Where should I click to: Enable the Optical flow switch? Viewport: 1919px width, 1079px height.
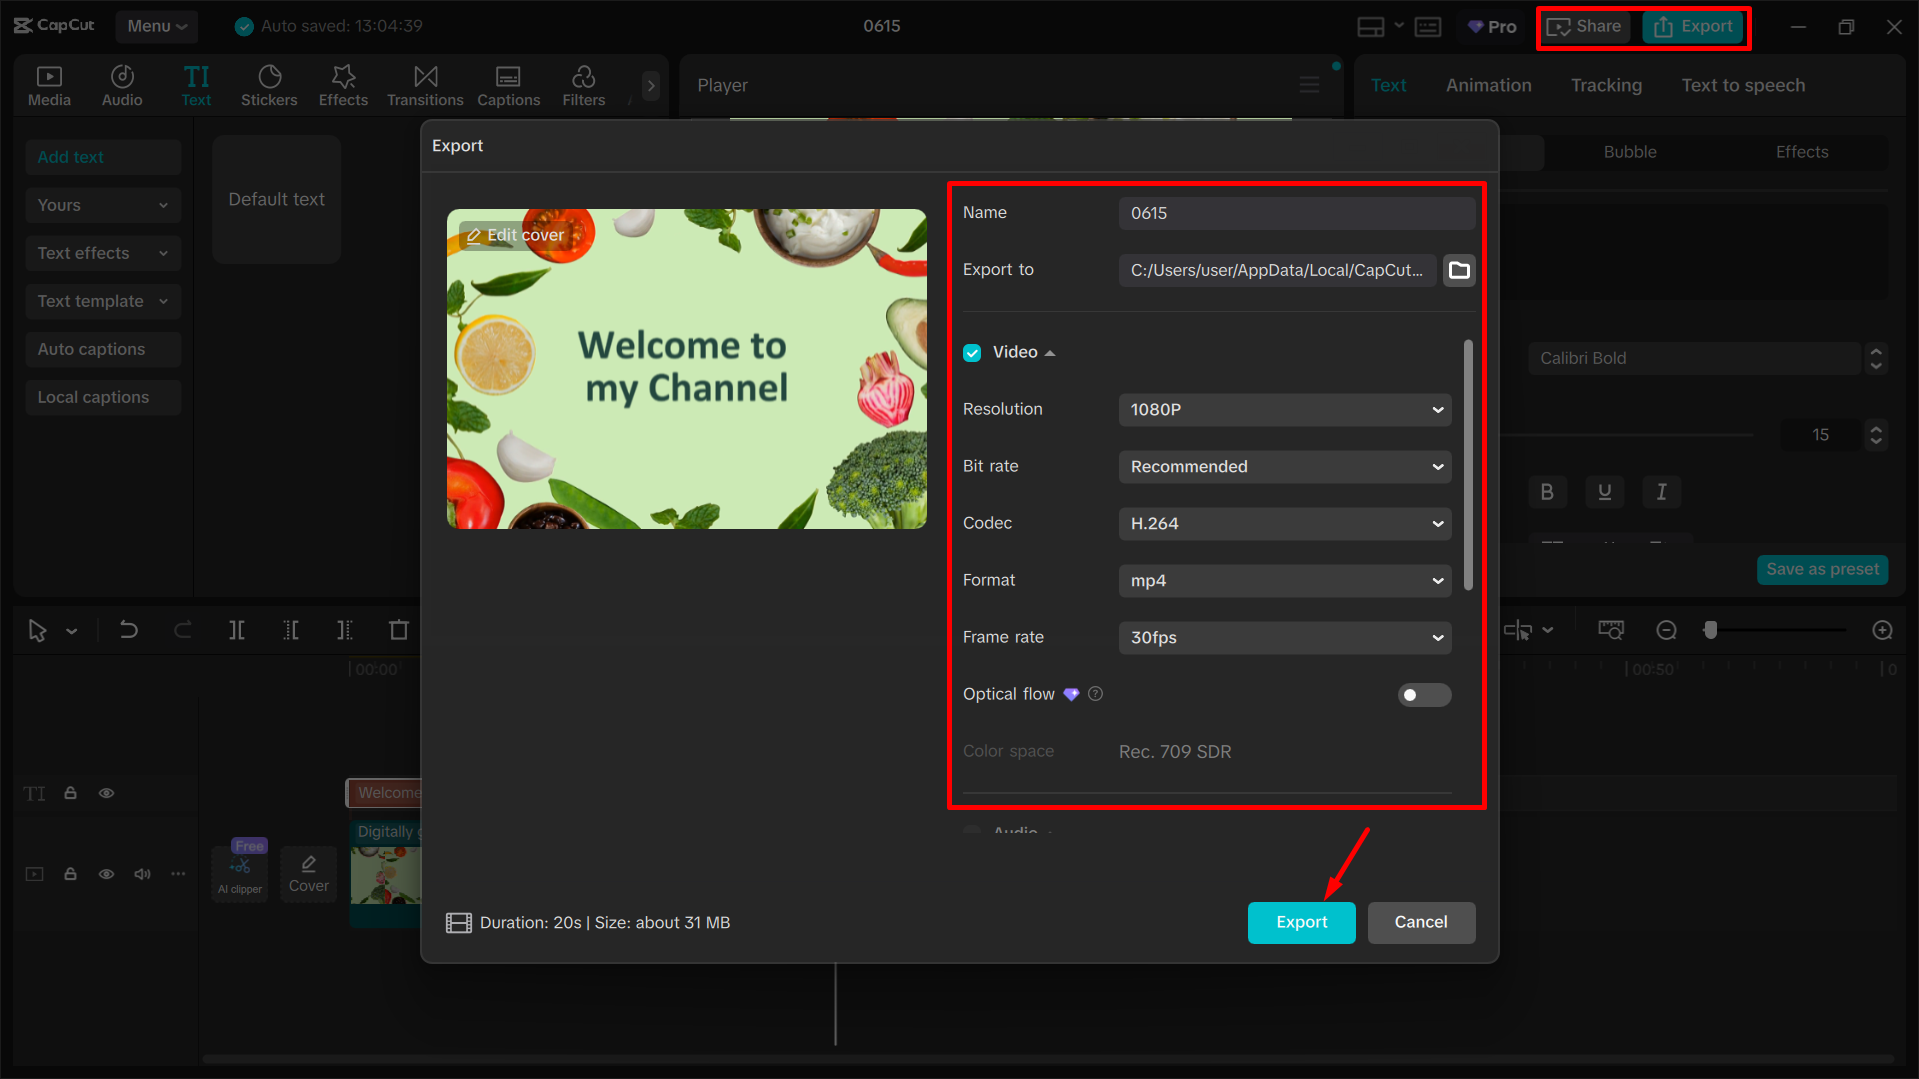tap(1424, 694)
